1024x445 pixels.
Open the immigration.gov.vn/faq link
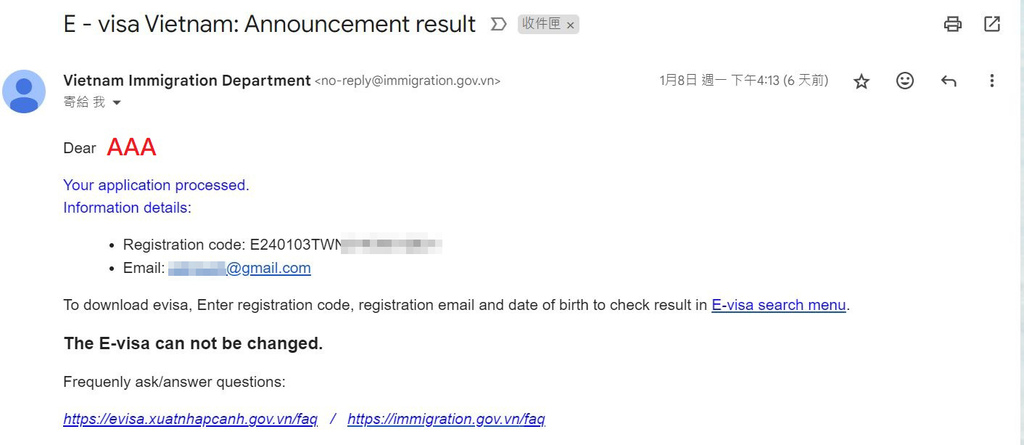(x=446, y=419)
